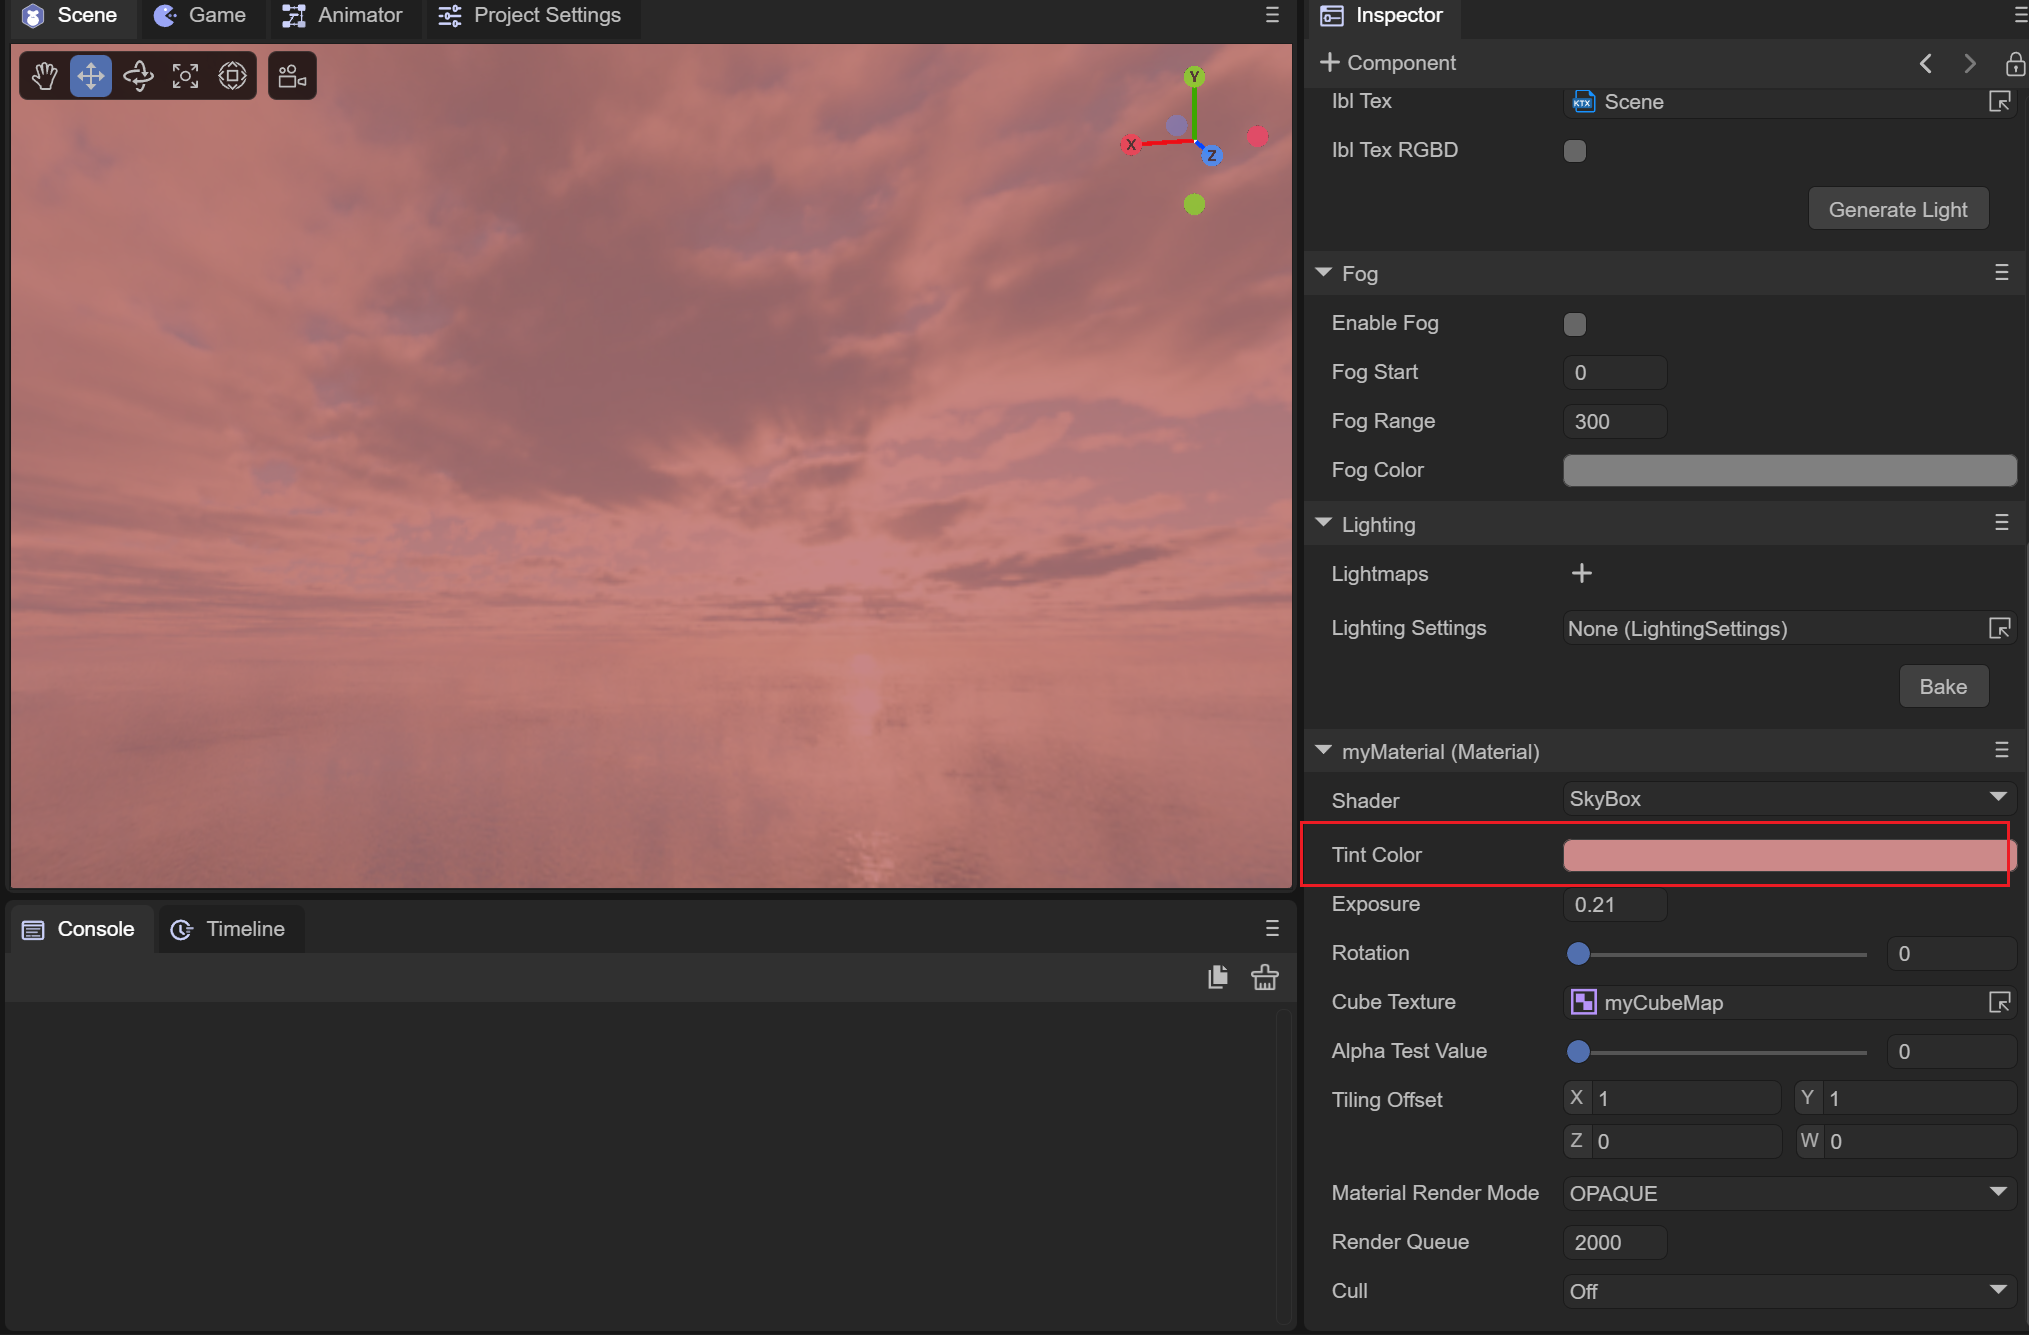Open the Material Render Mode dropdown
Viewport: 2029px width, 1335px height.
(x=1788, y=1193)
